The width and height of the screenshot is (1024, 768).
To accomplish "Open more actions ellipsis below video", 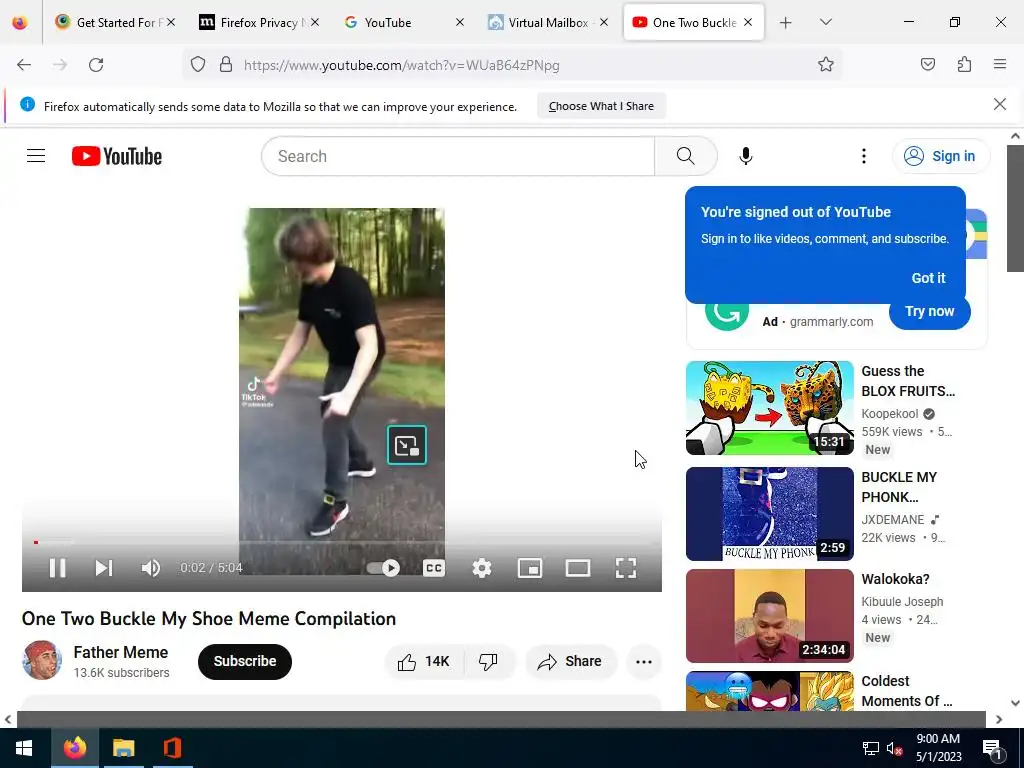I will (x=644, y=662).
